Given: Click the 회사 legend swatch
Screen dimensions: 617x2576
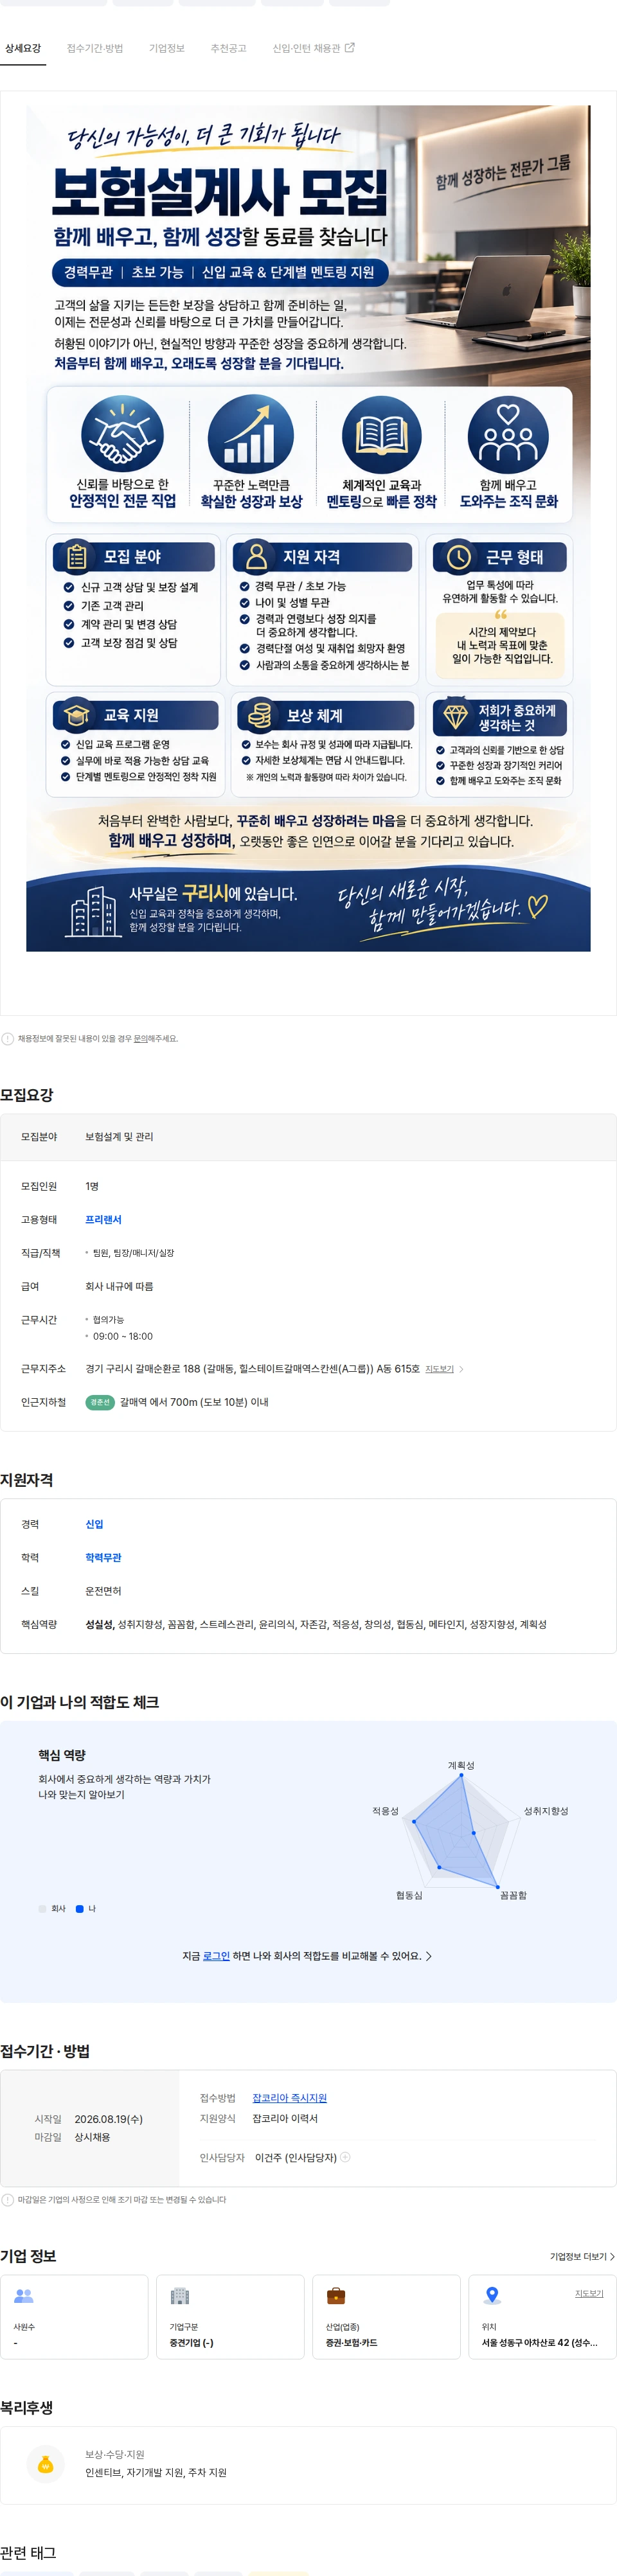Looking at the screenshot, I should (x=42, y=1909).
